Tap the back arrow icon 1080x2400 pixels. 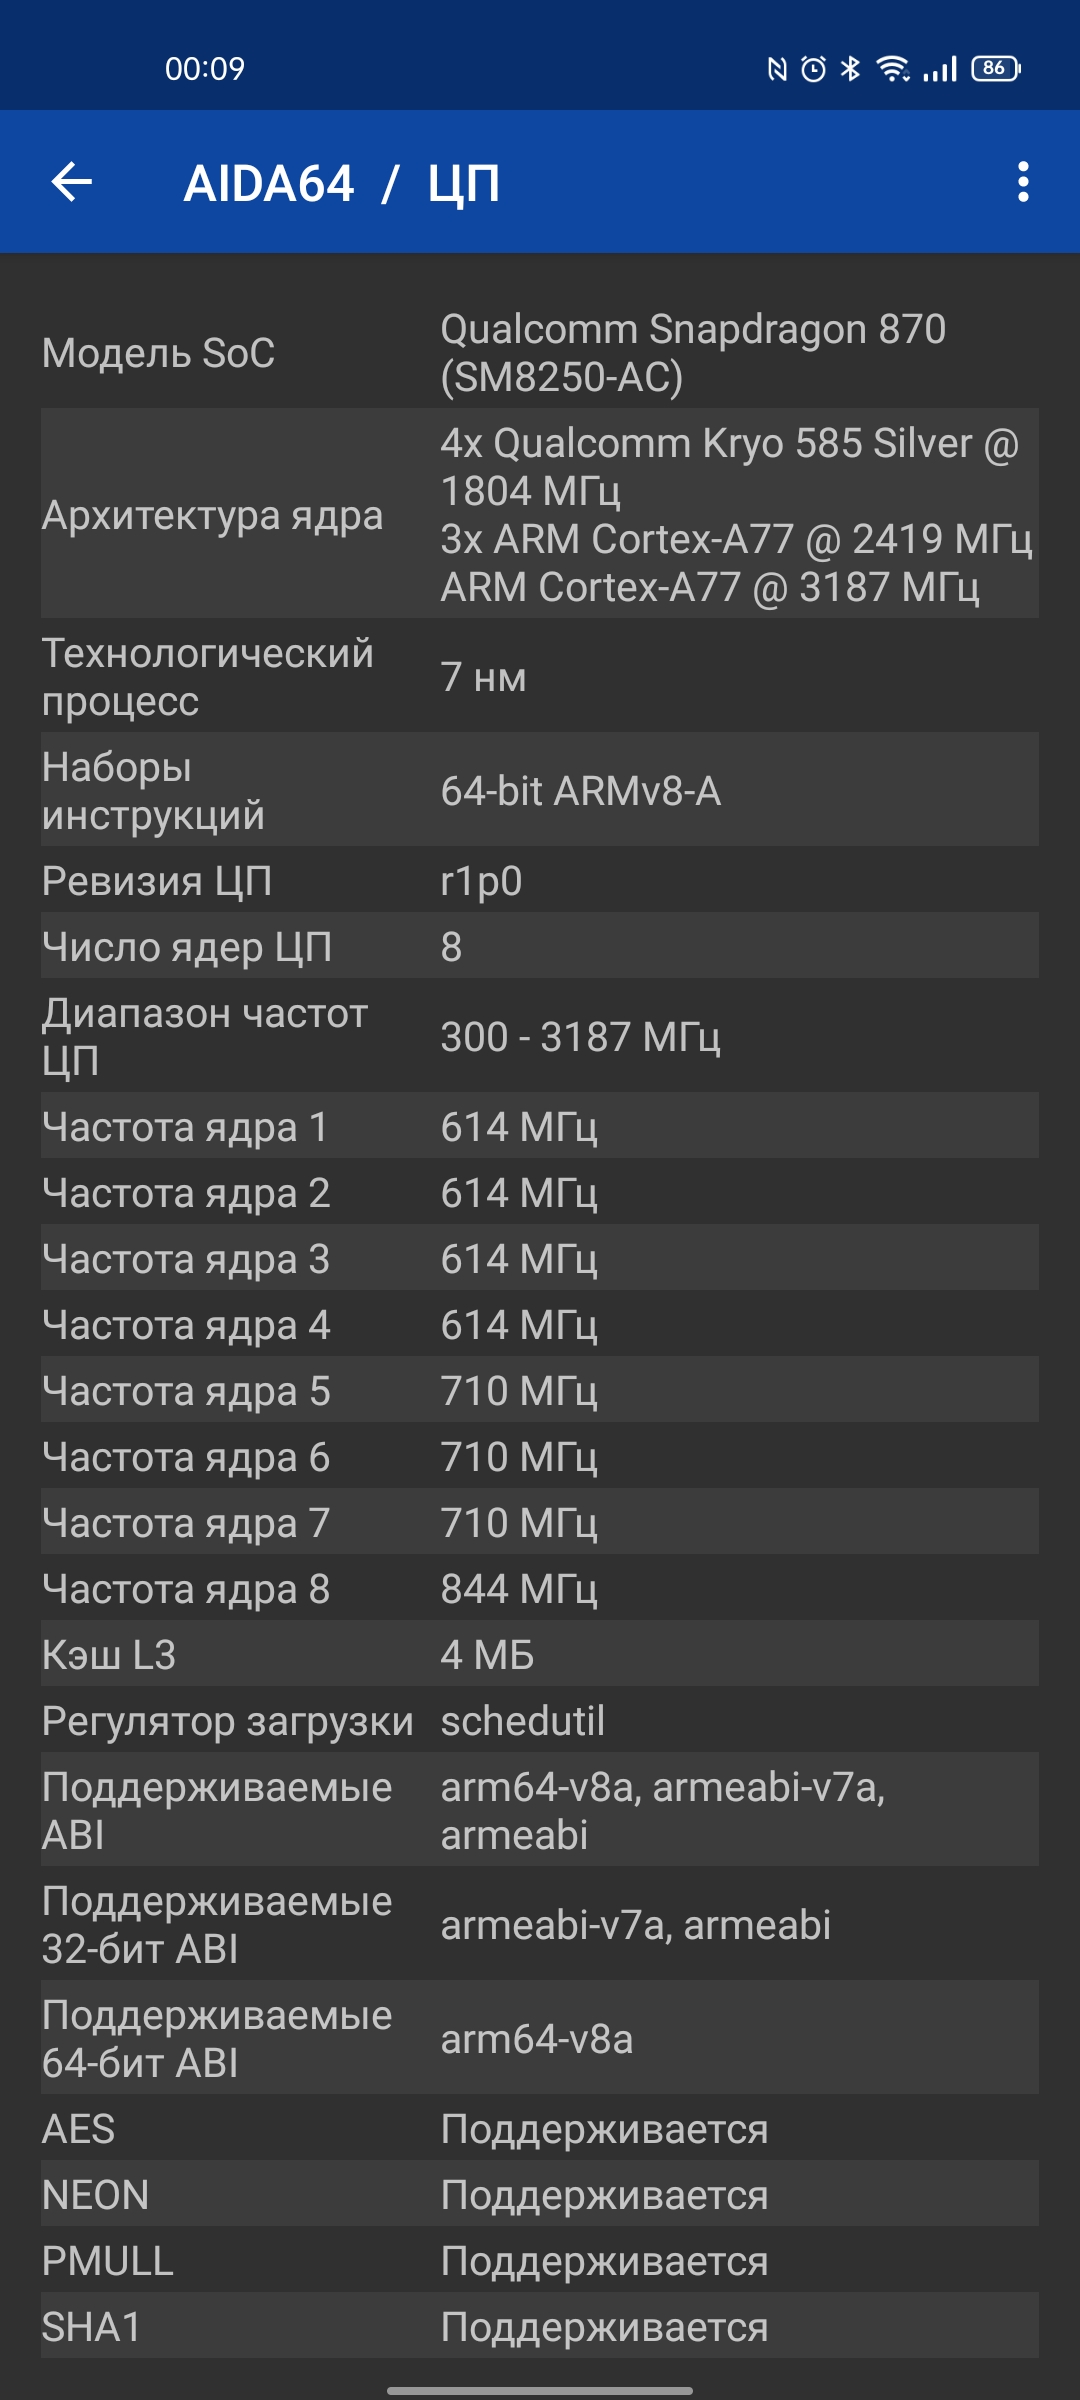tap(72, 182)
